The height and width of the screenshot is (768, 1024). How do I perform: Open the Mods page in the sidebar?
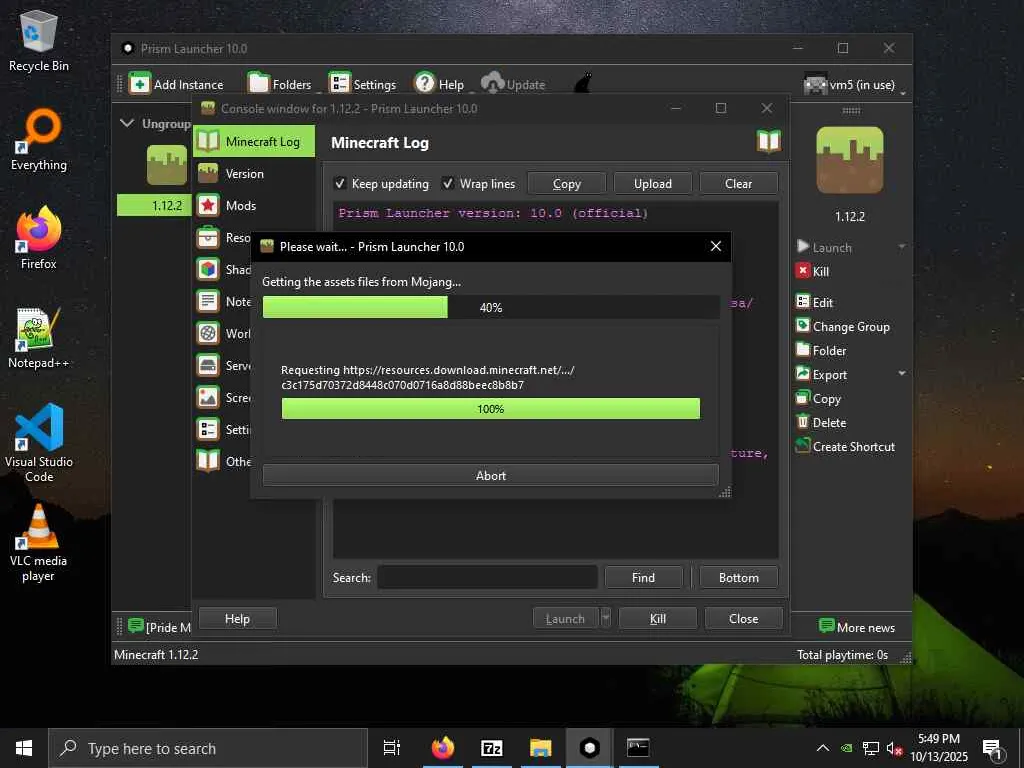pos(253,206)
